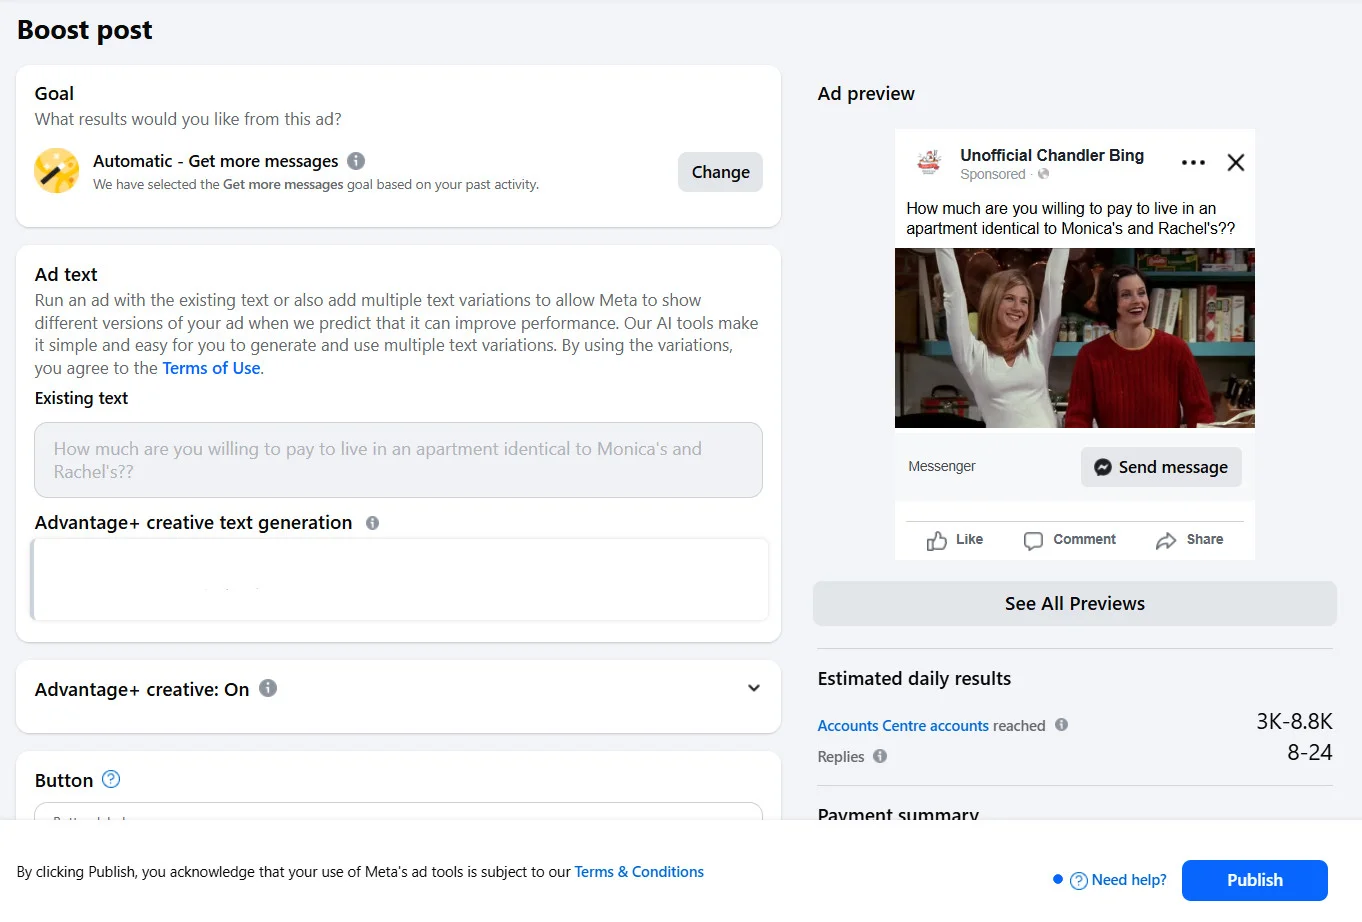Click the Share icon in the ad preview

(1165, 539)
